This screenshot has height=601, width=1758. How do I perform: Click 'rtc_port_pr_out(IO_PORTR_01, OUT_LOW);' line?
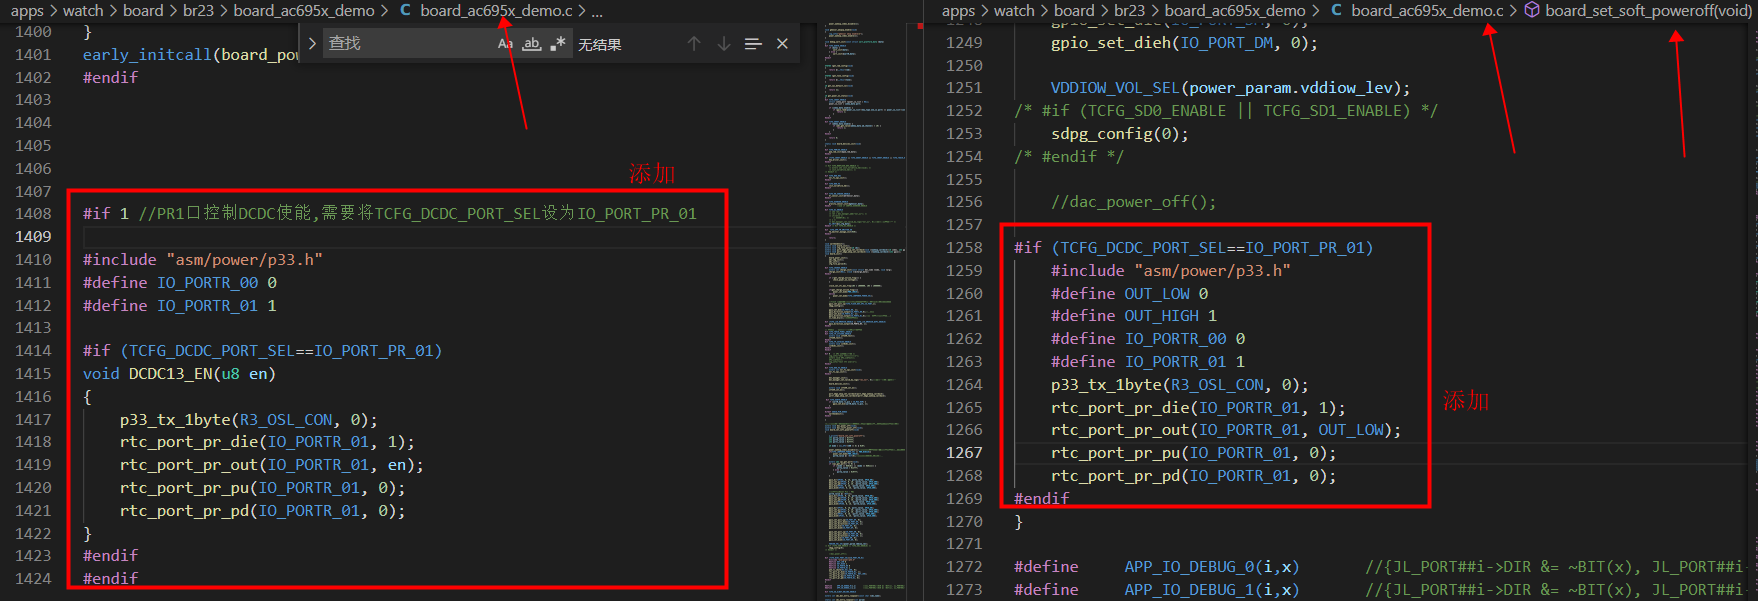[1226, 430]
